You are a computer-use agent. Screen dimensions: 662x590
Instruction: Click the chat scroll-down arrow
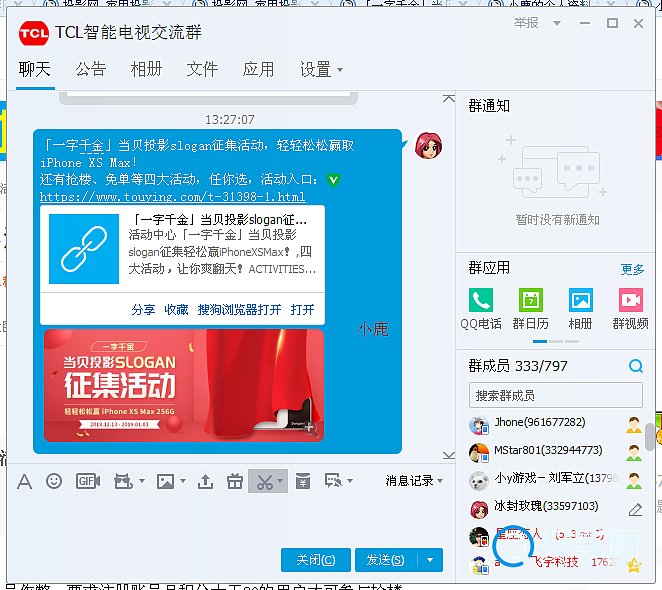(449, 455)
